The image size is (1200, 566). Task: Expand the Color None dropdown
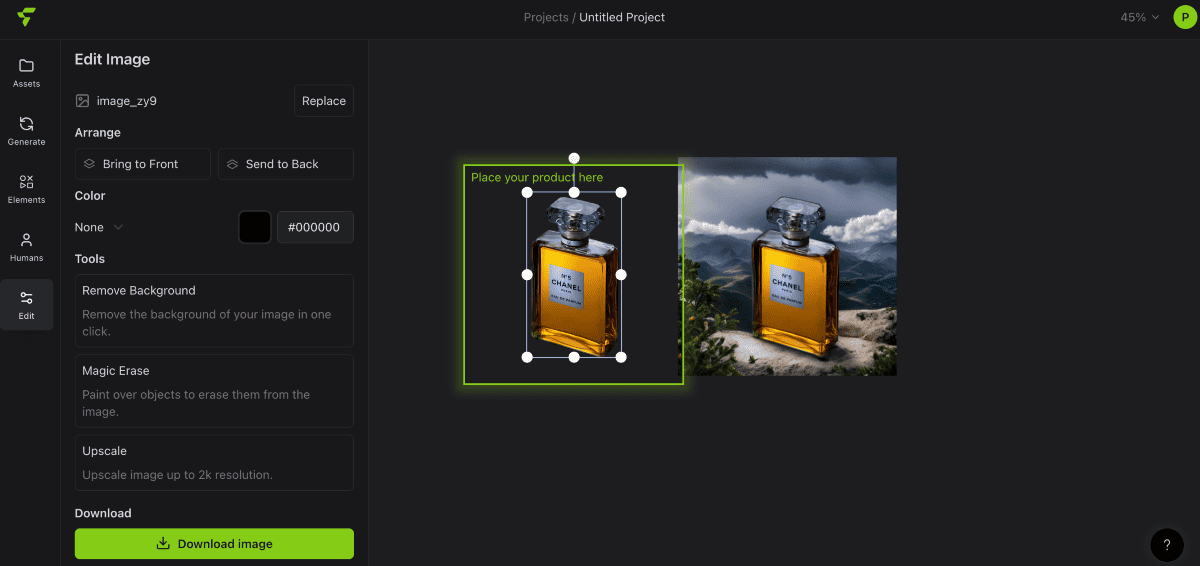[99, 227]
